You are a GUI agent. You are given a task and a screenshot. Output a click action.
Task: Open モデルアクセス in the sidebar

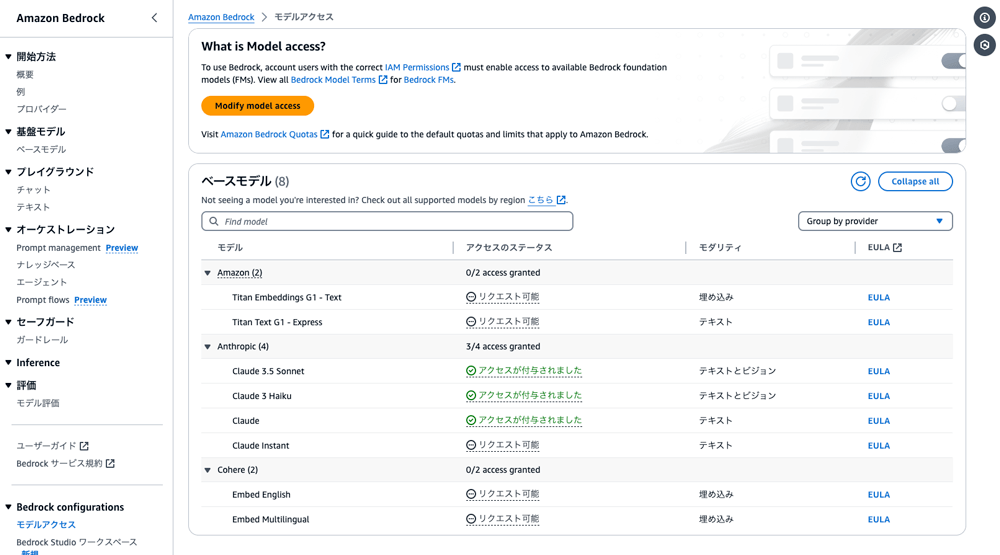coord(46,524)
